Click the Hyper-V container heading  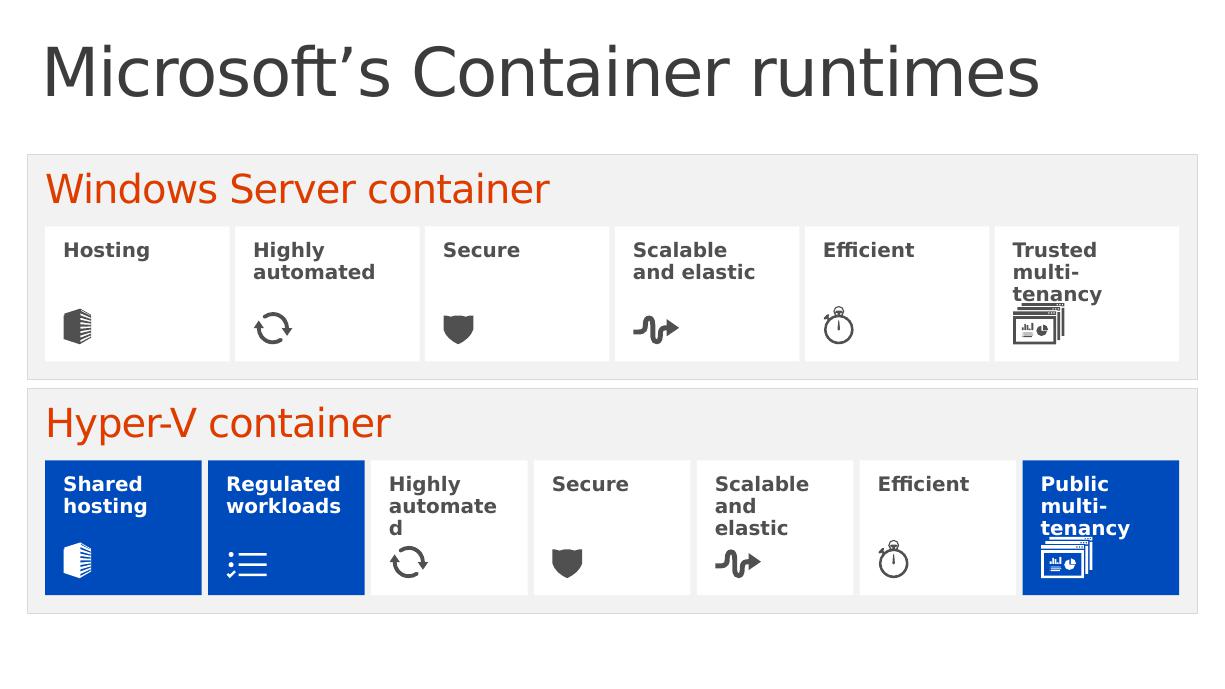coord(218,423)
